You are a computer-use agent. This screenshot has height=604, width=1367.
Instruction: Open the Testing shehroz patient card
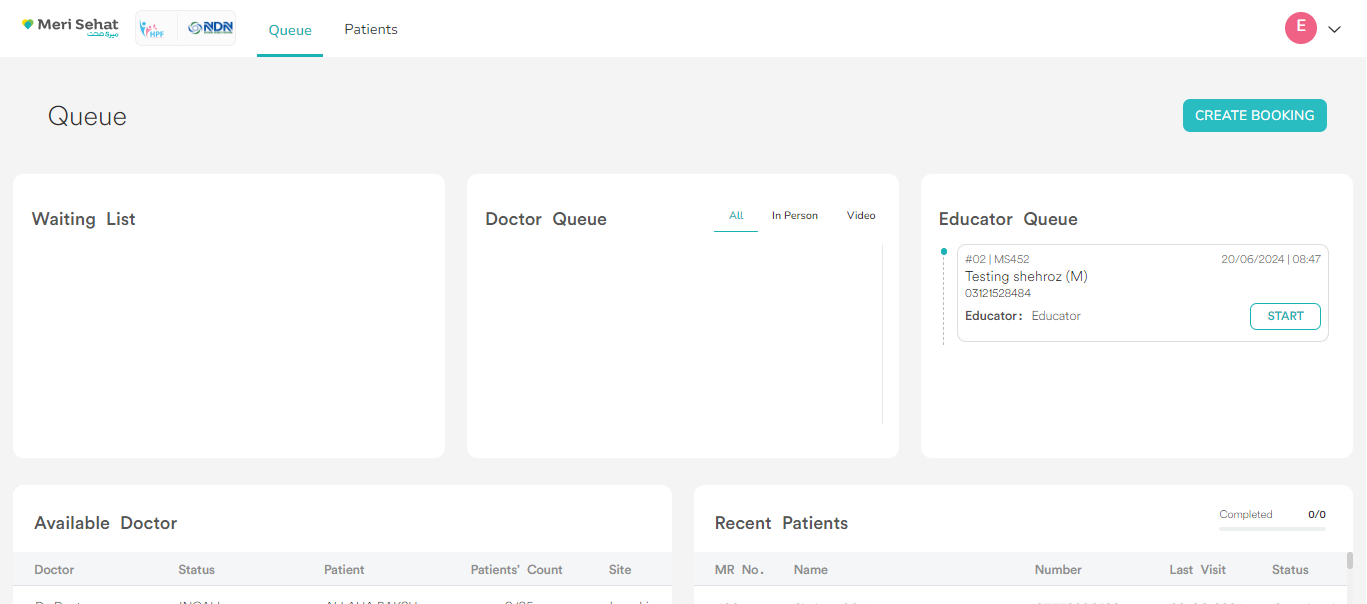click(1100, 280)
